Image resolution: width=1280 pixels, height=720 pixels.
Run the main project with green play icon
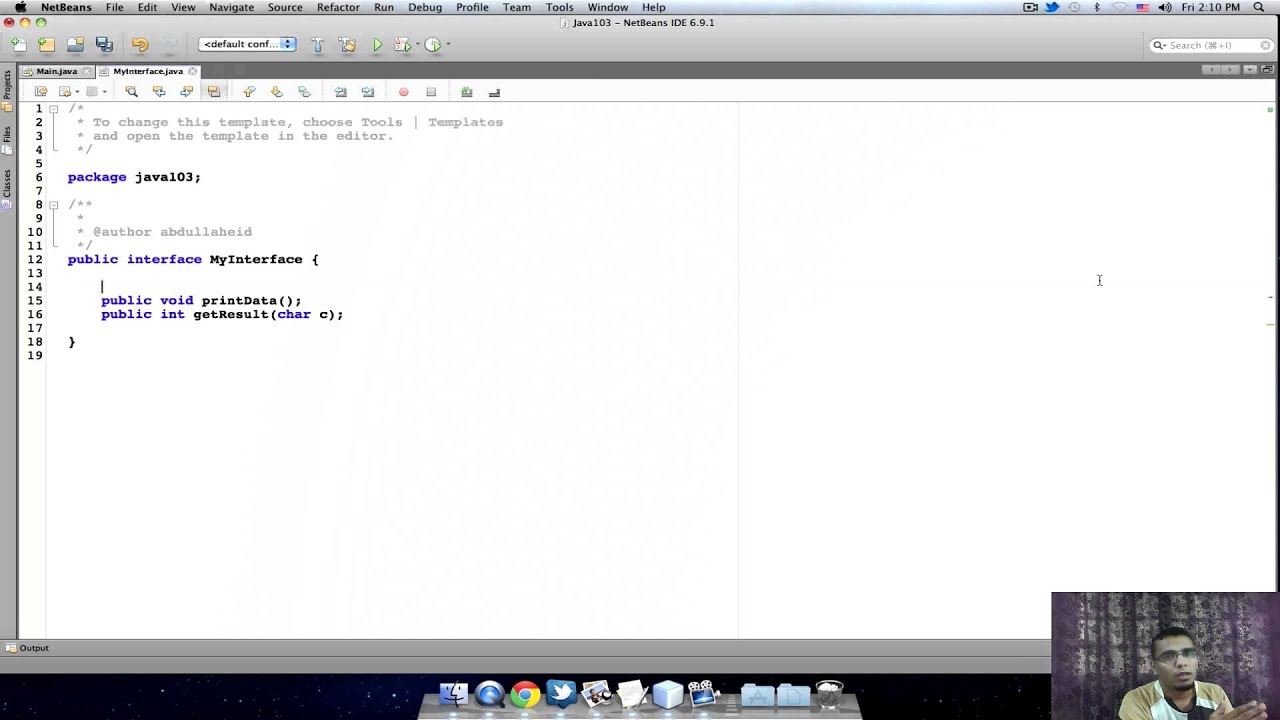[x=377, y=44]
